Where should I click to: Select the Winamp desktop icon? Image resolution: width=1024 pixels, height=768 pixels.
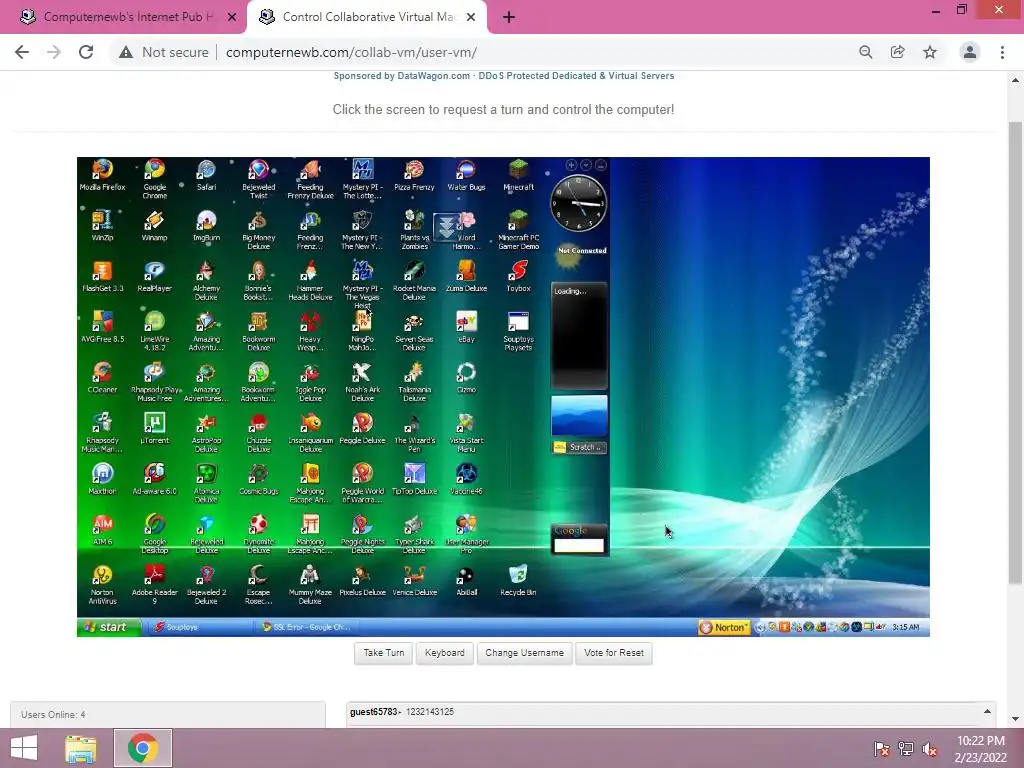155,226
